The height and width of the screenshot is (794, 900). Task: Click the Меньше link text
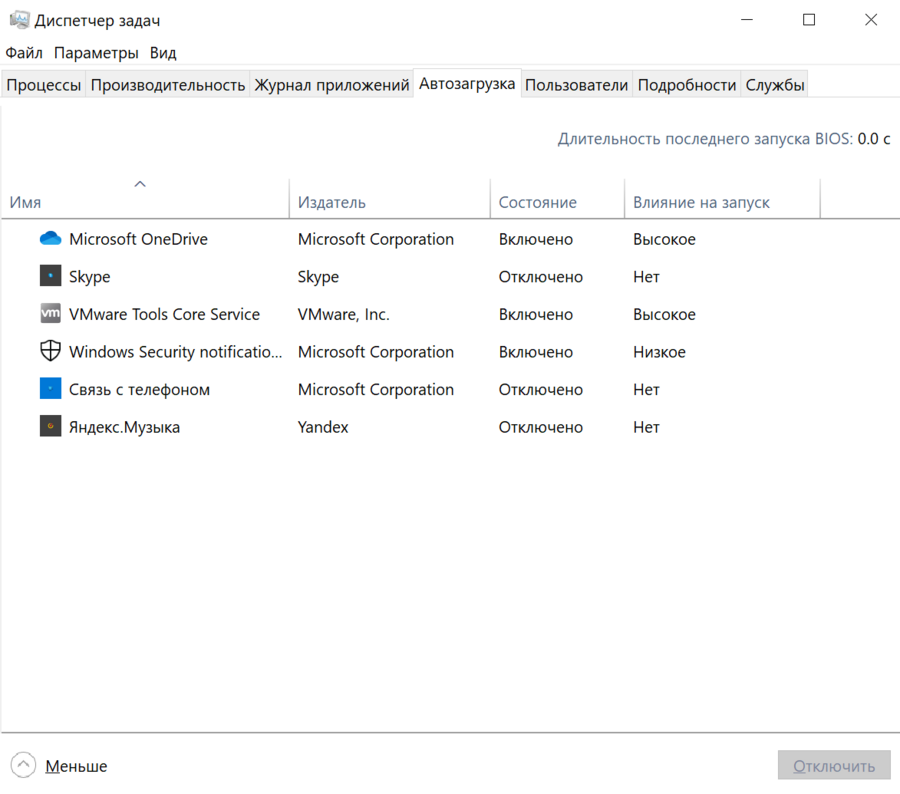(x=76, y=766)
